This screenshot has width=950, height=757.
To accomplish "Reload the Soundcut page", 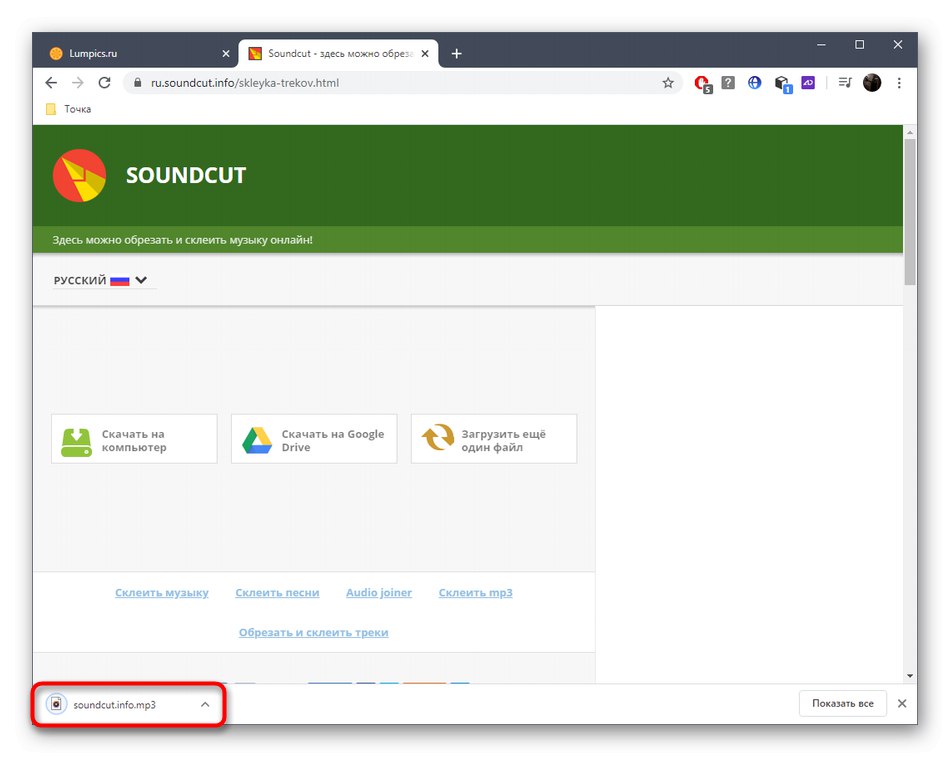I will tap(104, 83).
